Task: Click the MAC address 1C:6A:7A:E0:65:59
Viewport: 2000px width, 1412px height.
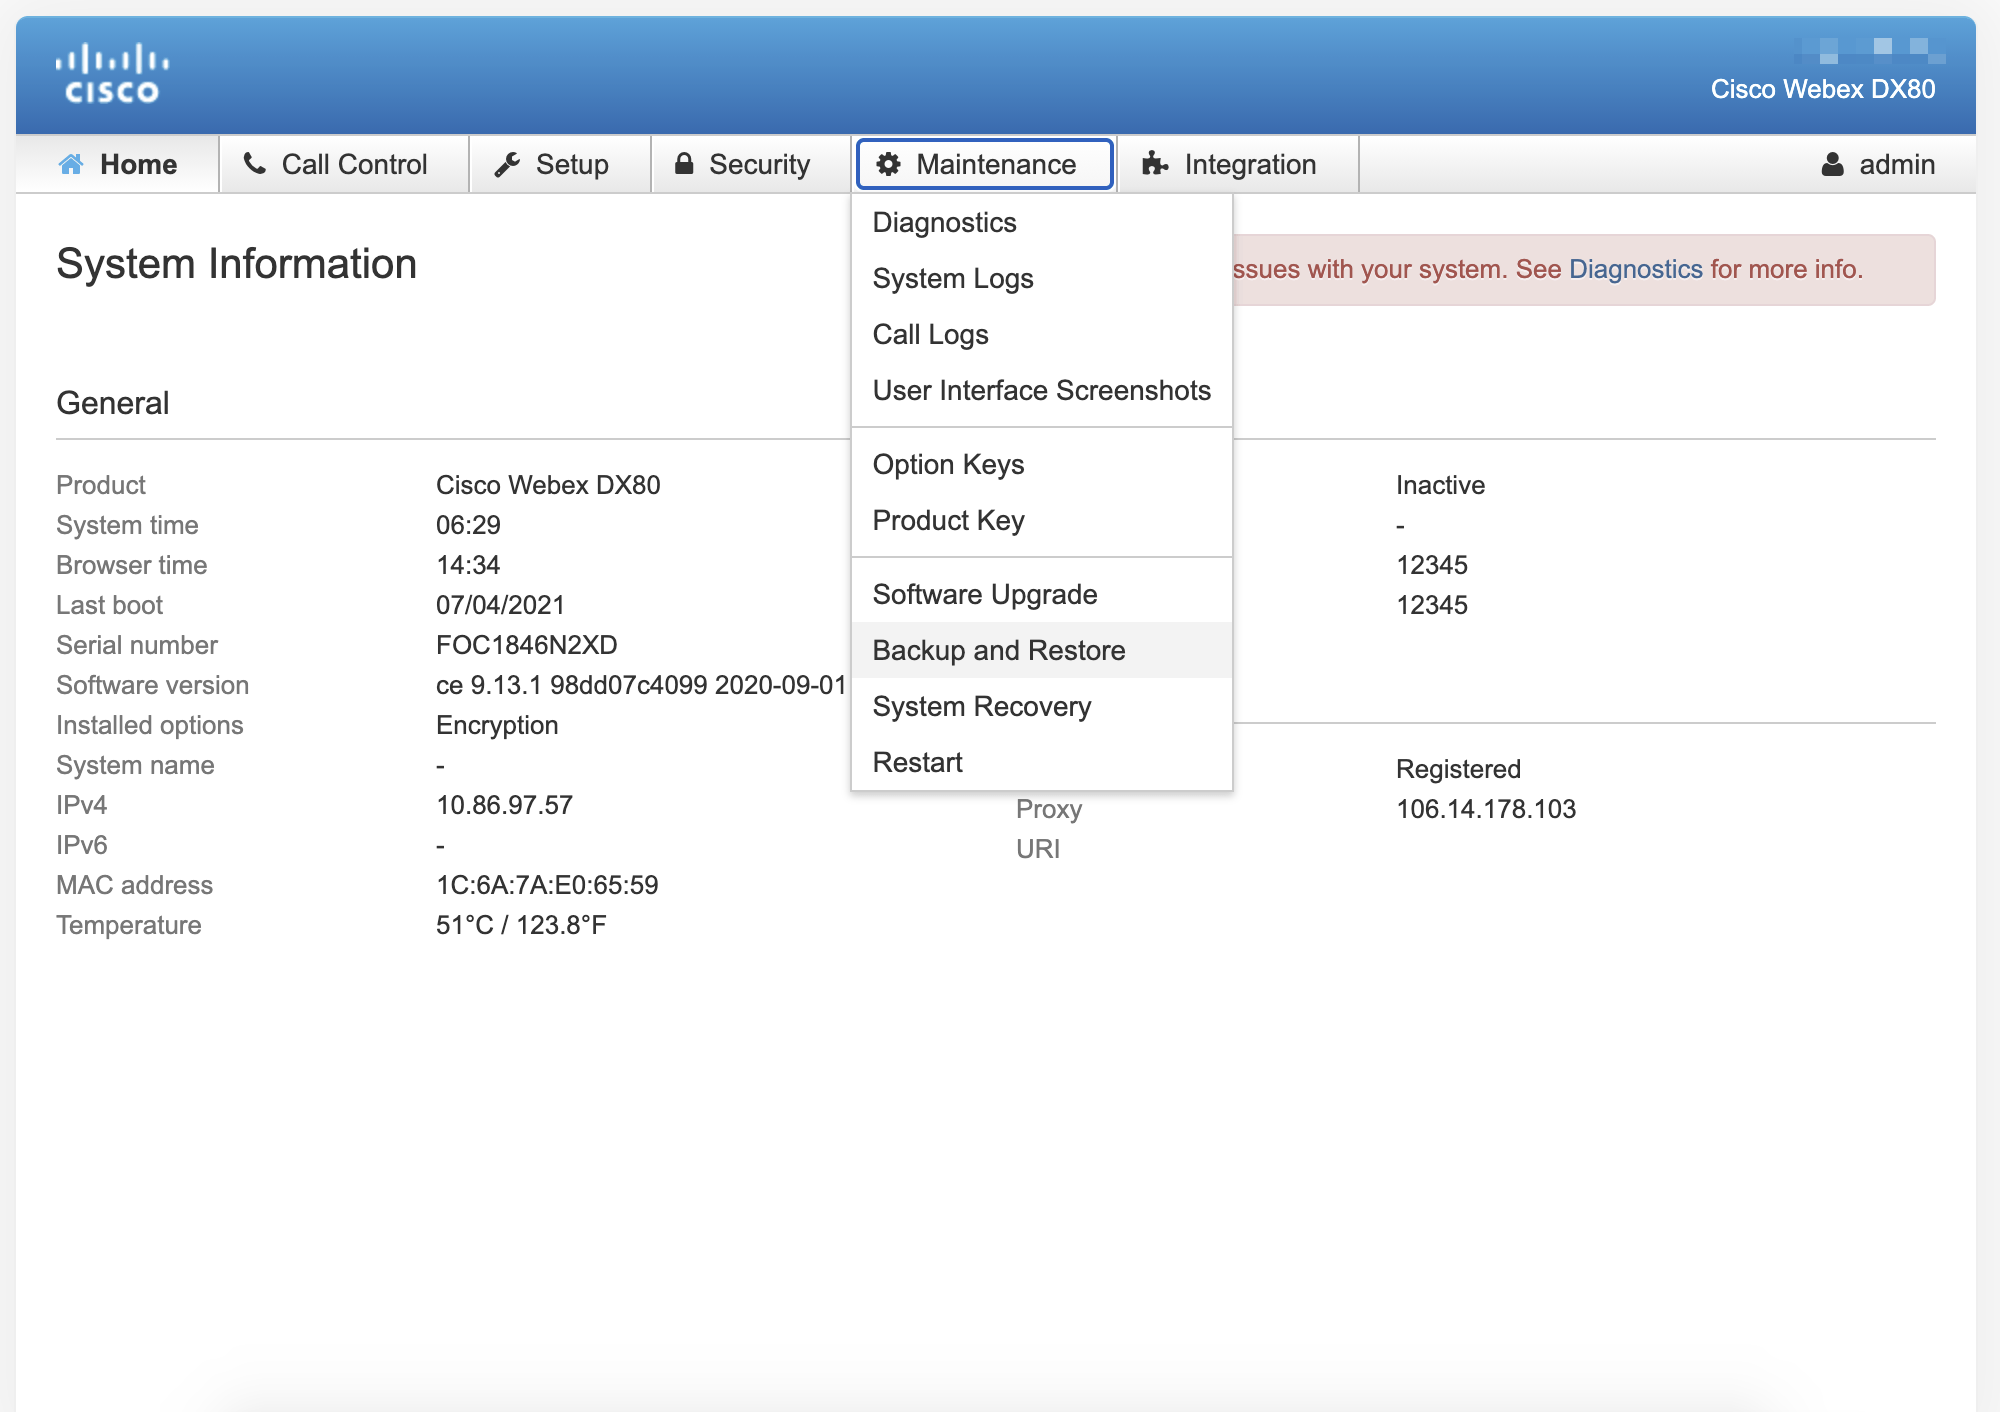Action: [547, 885]
